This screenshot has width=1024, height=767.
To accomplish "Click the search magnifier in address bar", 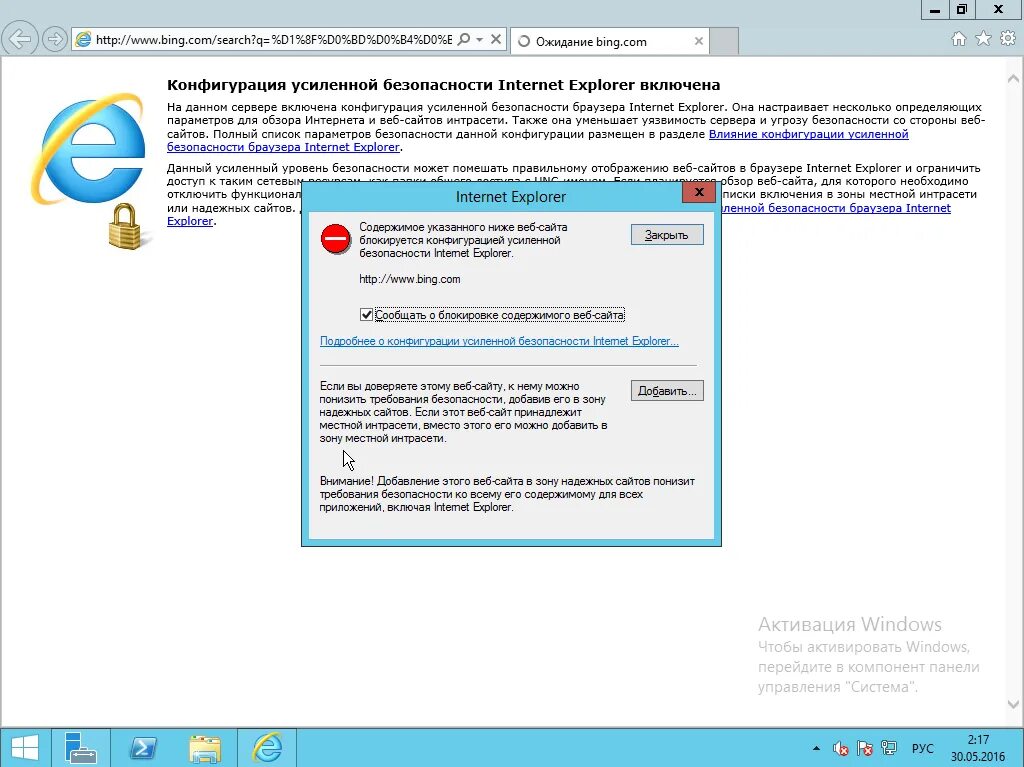I will (464, 40).
